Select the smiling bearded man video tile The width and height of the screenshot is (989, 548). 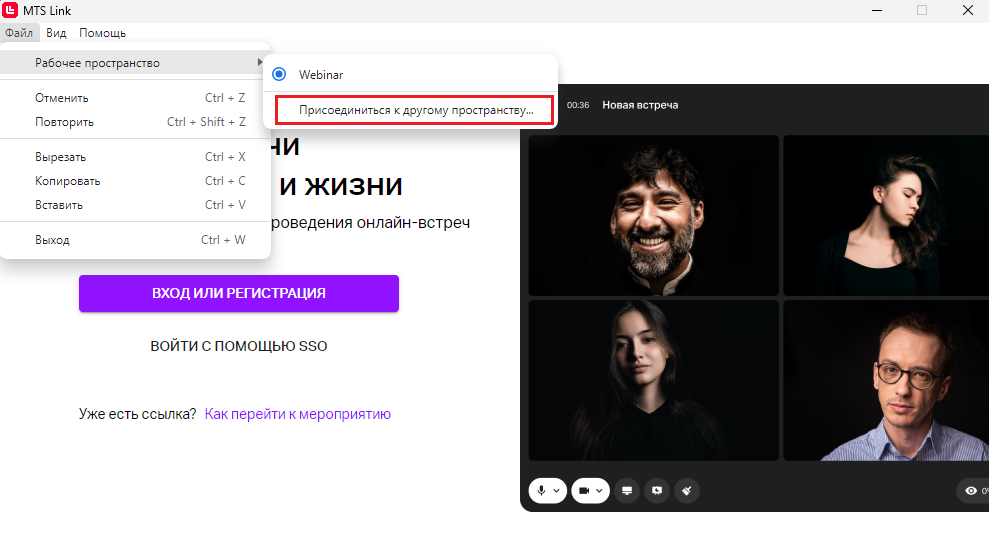coord(653,215)
